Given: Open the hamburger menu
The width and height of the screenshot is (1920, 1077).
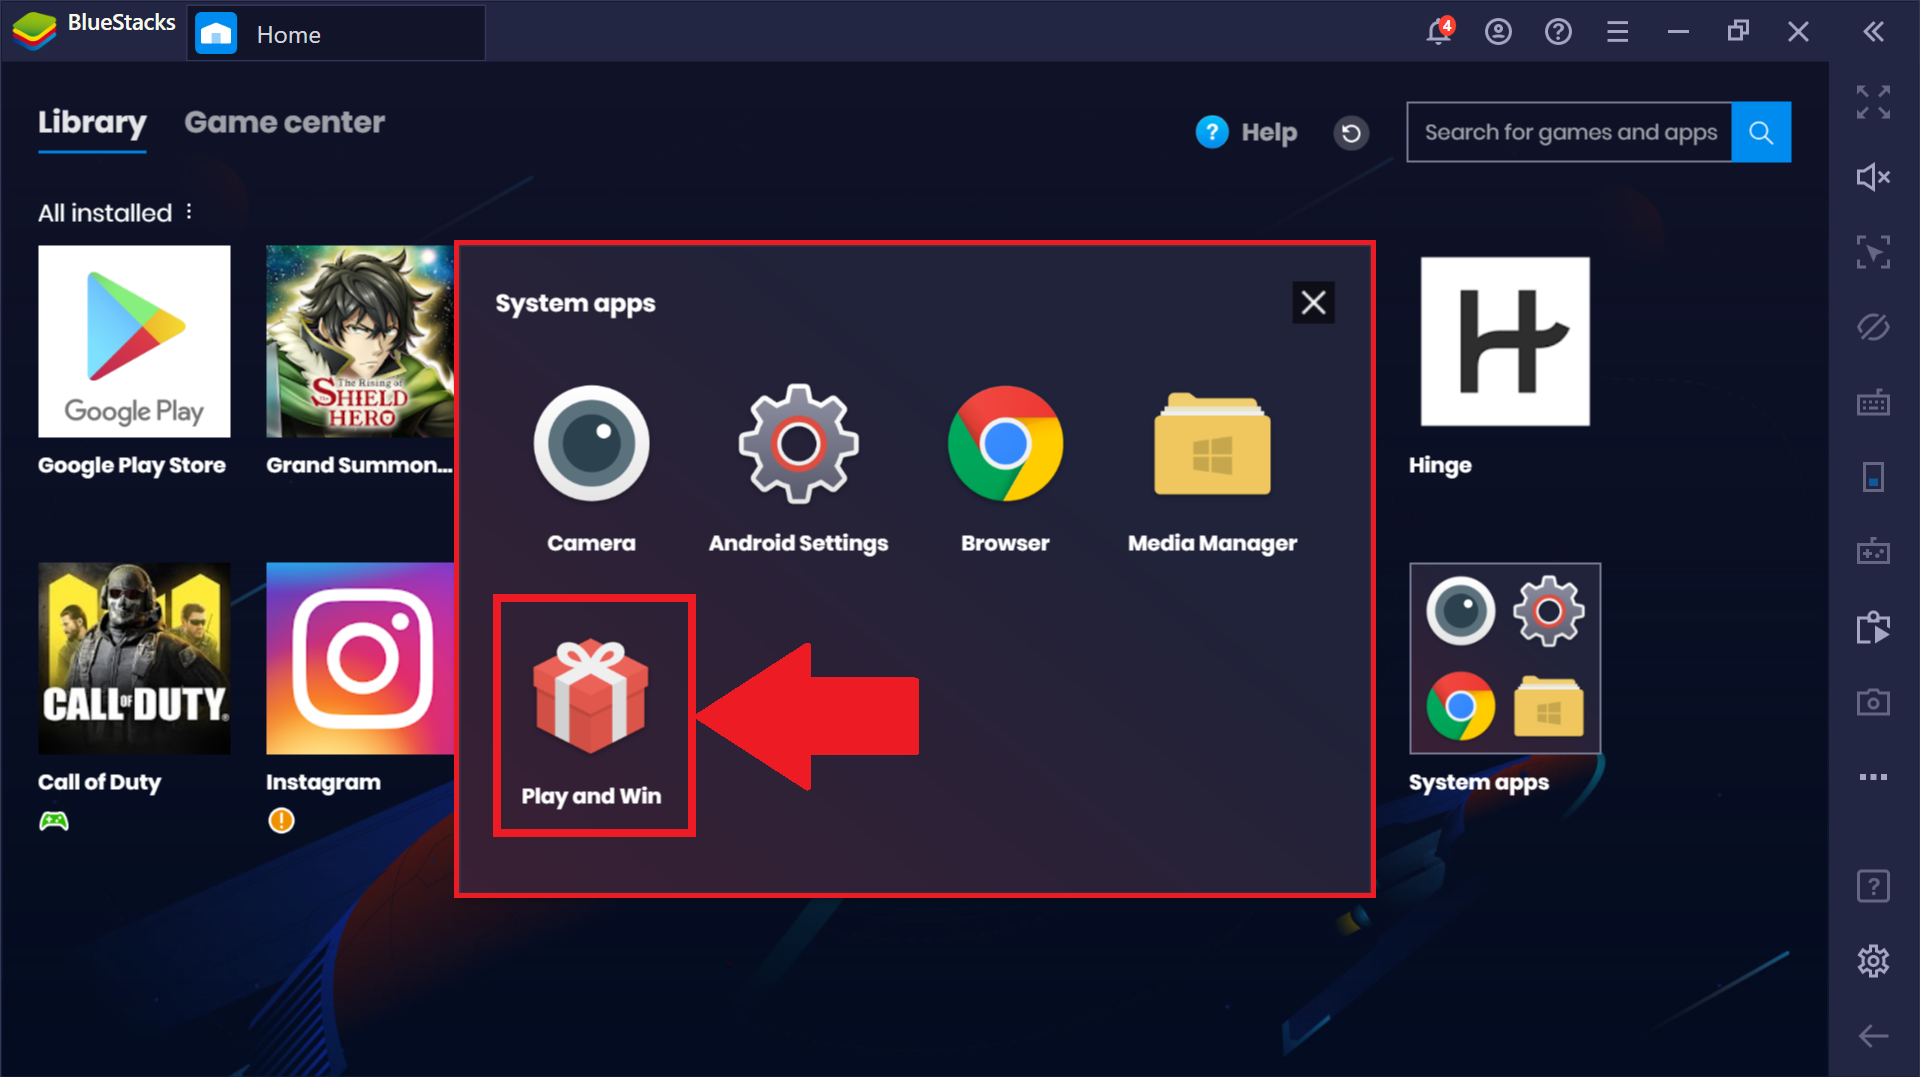Looking at the screenshot, I should tap(1617, 32).
